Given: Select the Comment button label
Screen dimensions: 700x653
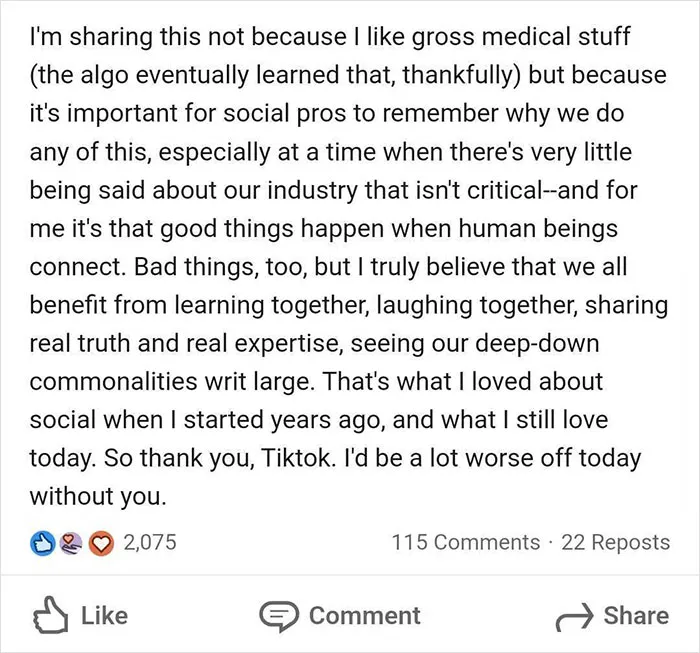Looking at the screenshot, I should click(365, 616).
